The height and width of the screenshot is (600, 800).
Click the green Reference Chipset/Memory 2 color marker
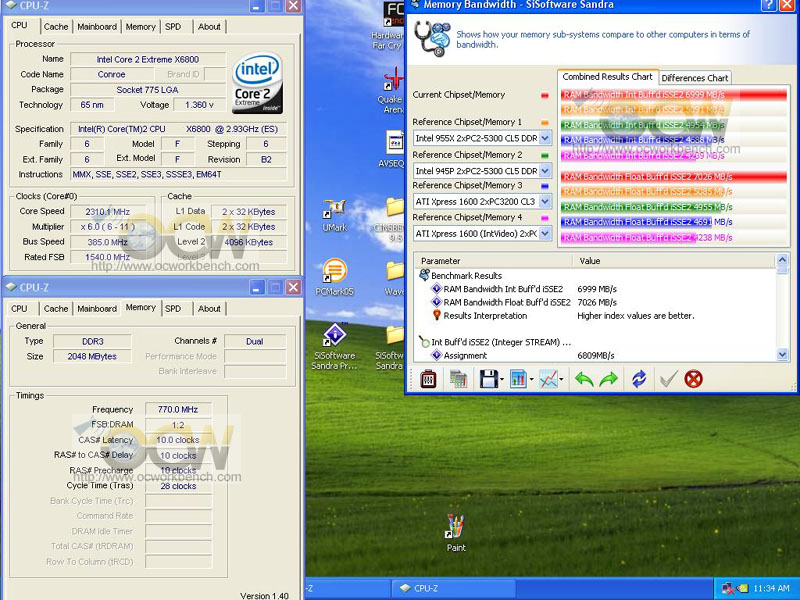coord(544,155)
